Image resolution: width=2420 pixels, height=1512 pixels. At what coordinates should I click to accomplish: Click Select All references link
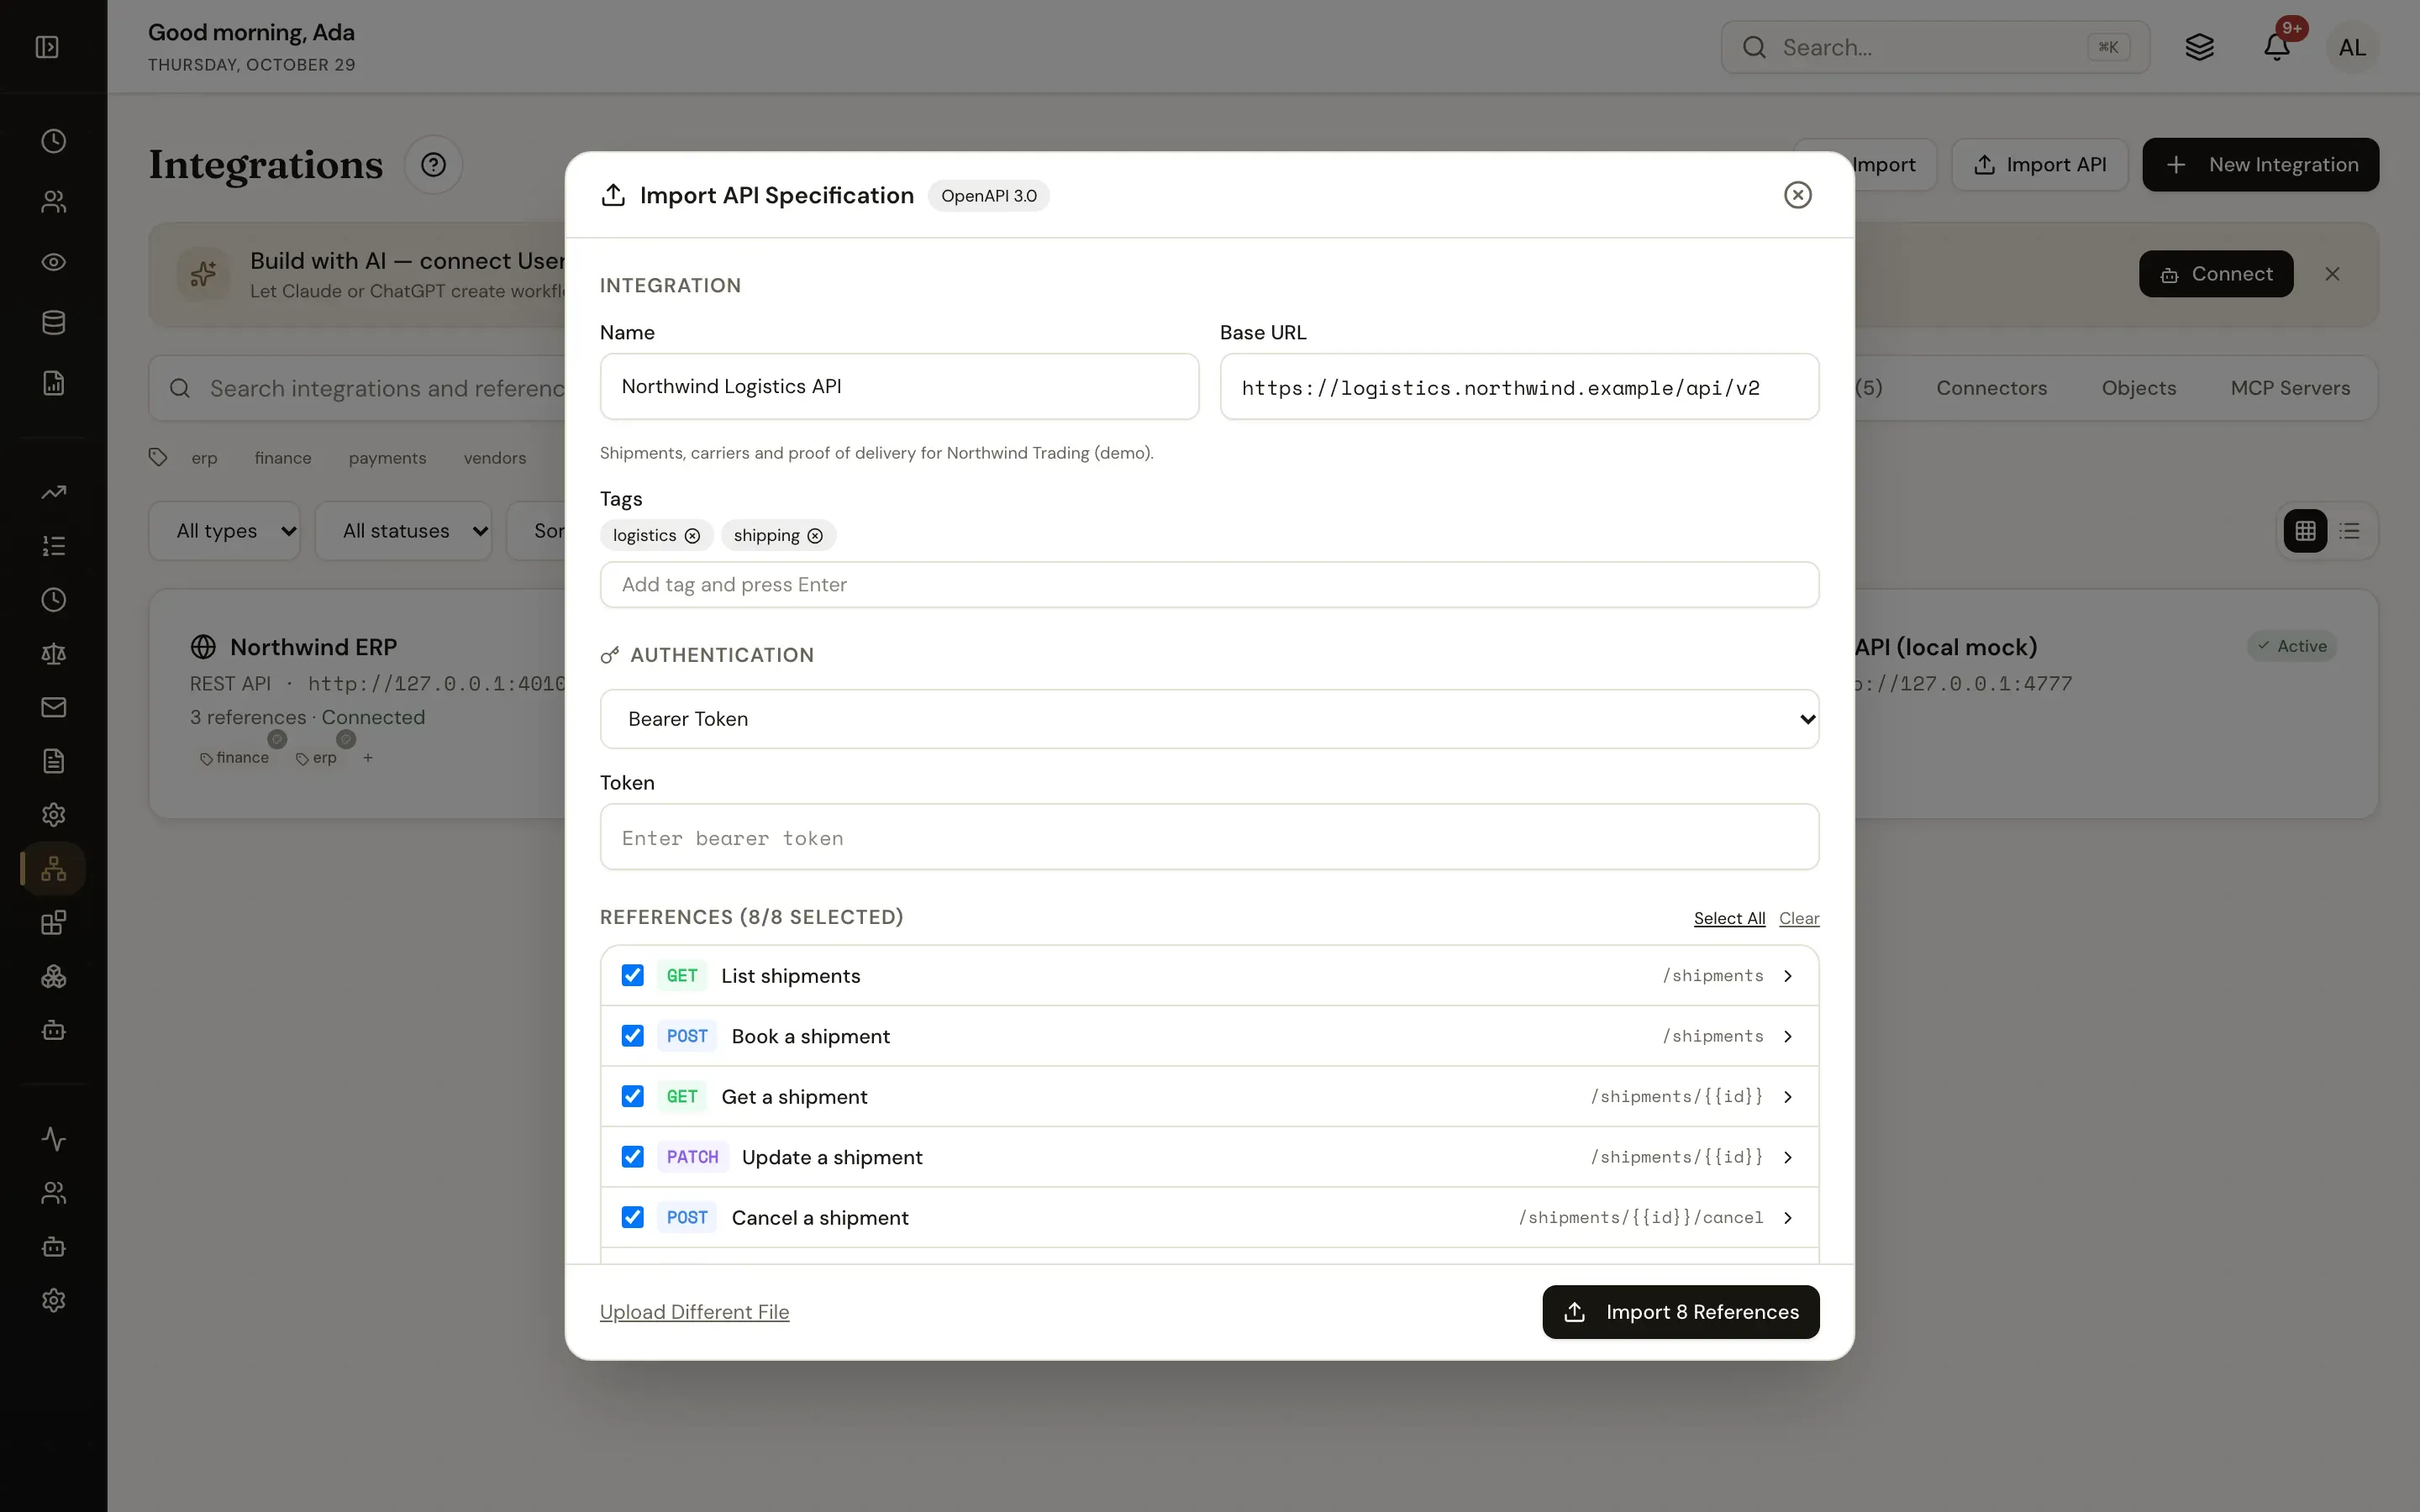(1729, 918)
